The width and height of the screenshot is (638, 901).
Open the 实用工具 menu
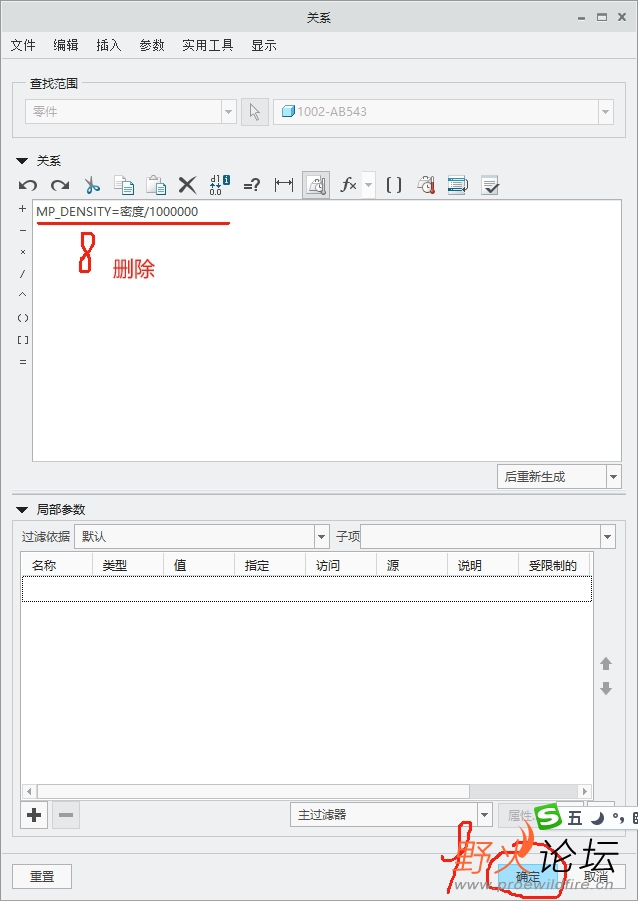pos(207,45)
